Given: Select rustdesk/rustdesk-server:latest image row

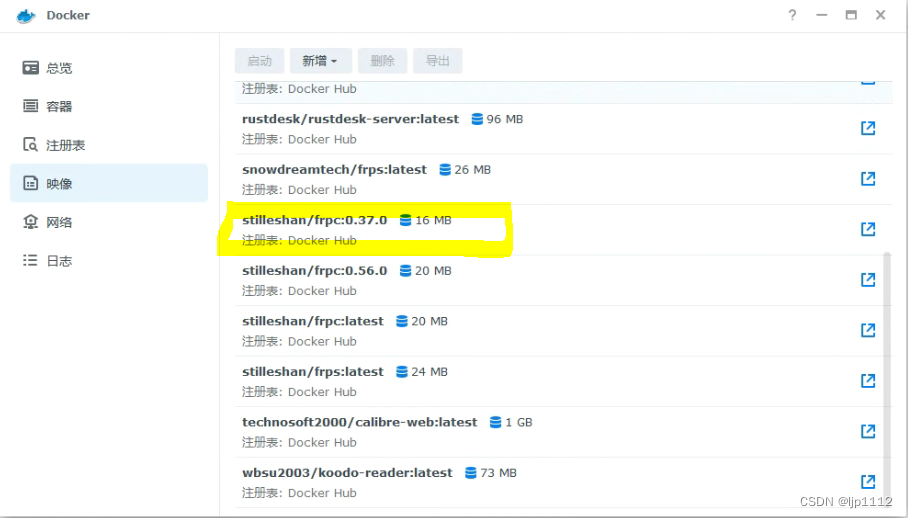Looking at the screenshot, I should [563, 129].
